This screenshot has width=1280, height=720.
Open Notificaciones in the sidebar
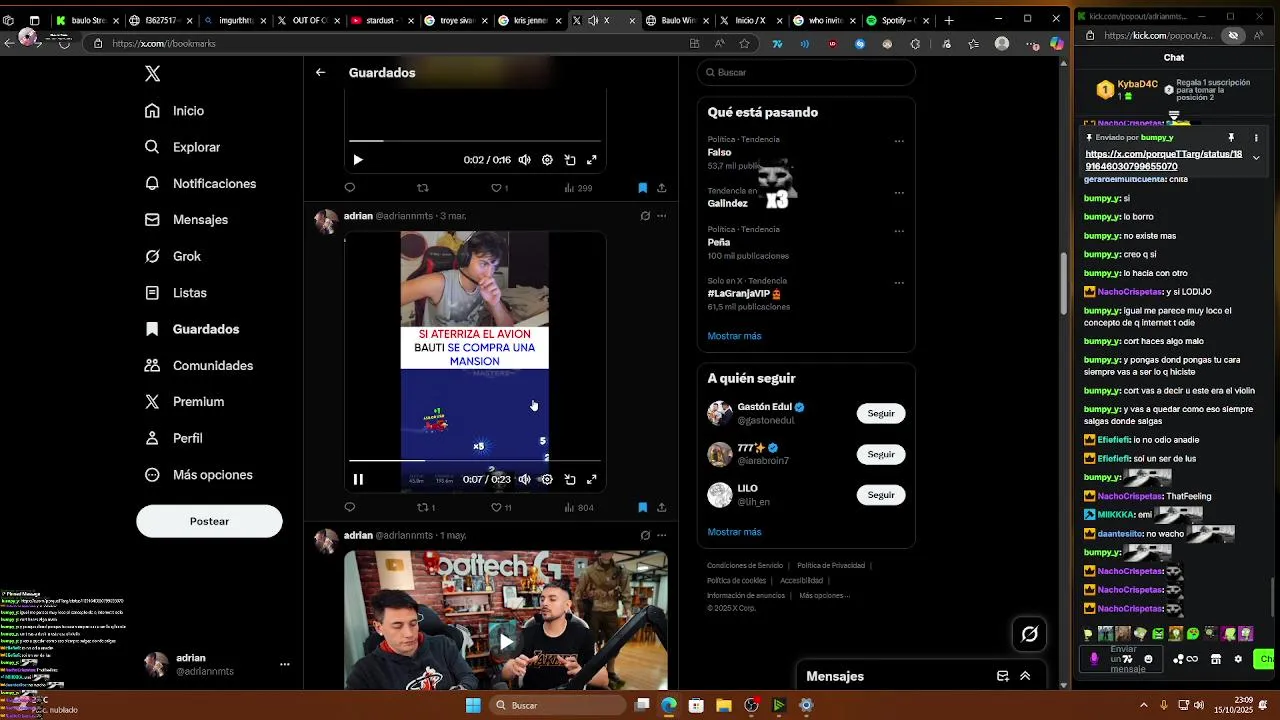coord(200,183)
